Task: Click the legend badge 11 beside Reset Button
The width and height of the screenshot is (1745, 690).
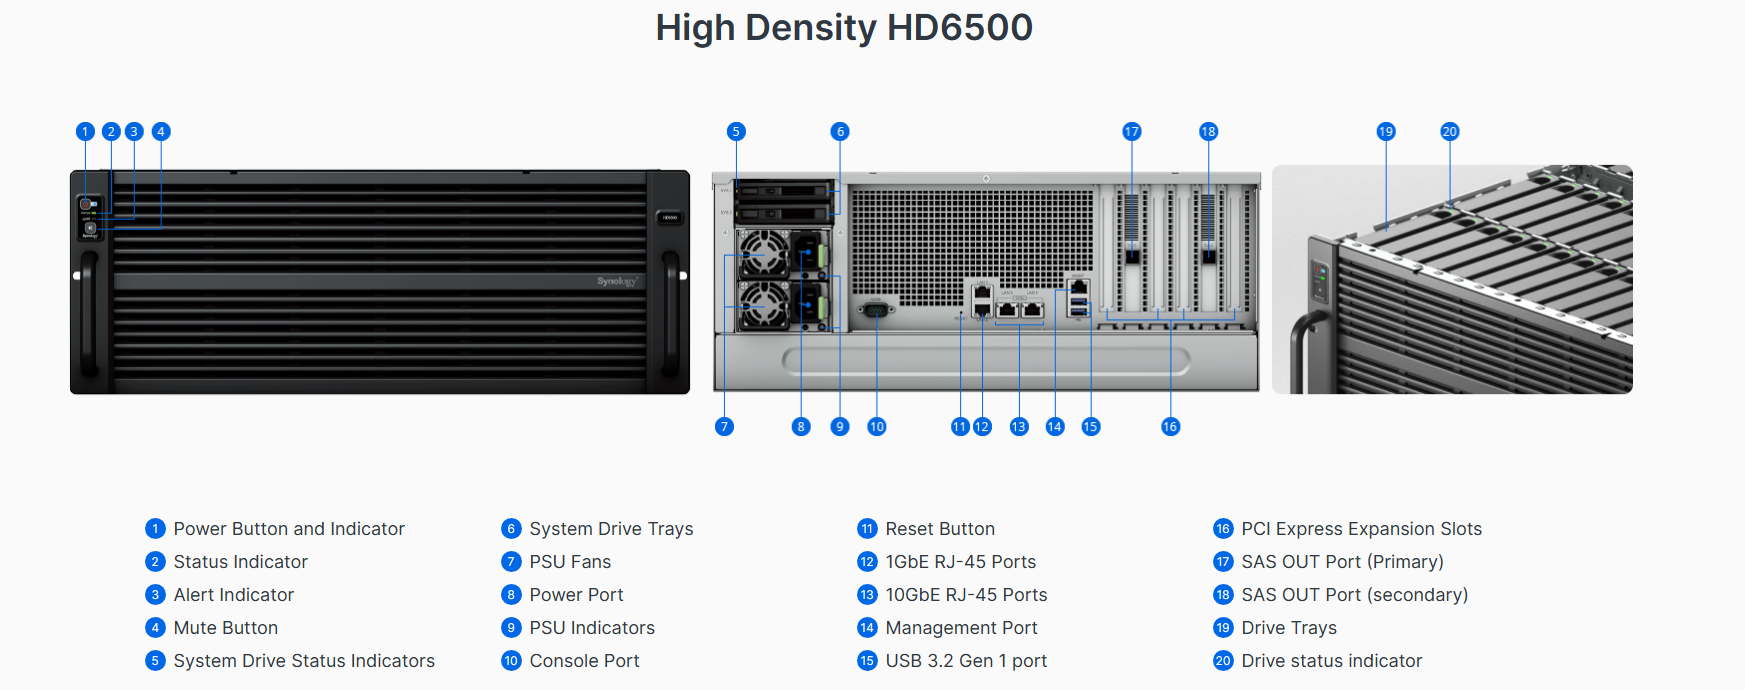Action: pos(867,529)
